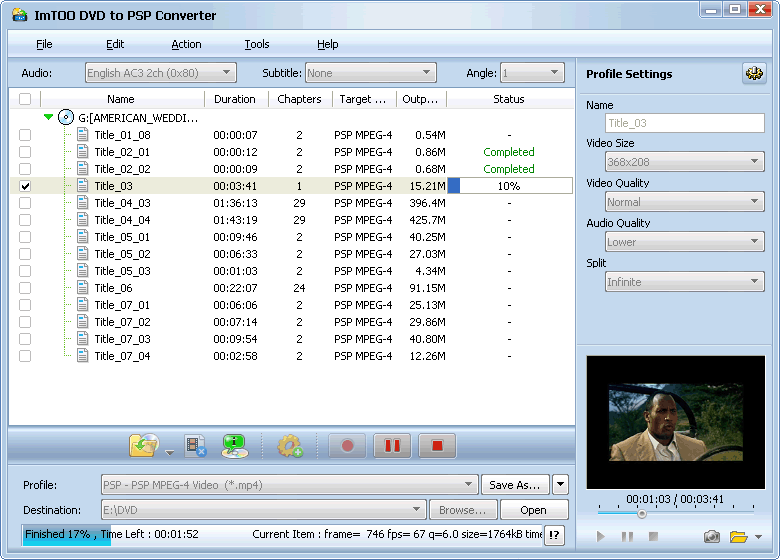Open snapshot folder icon in preview
The height and width of the screenshot is (560, 780).
coord(739,537)
